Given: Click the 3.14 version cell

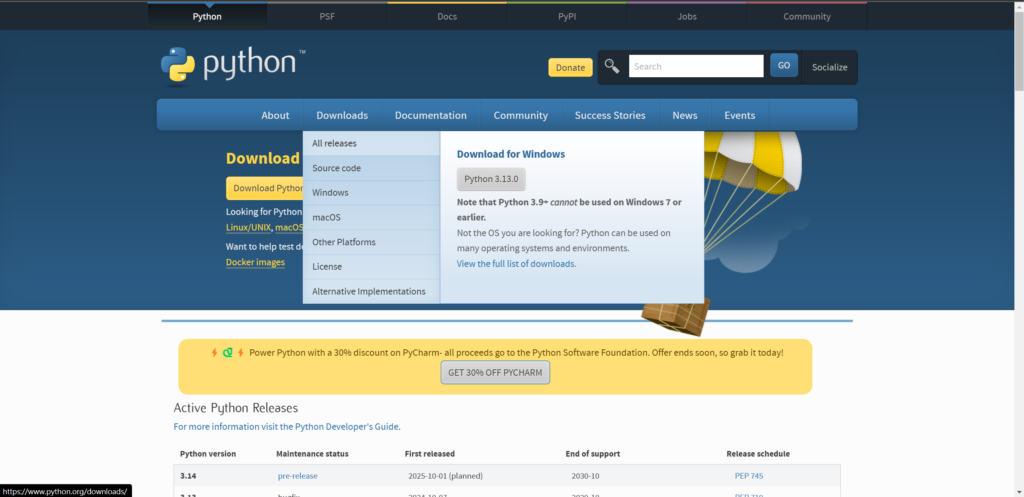Looking at the screenshot, I should (x=186, y=476).
